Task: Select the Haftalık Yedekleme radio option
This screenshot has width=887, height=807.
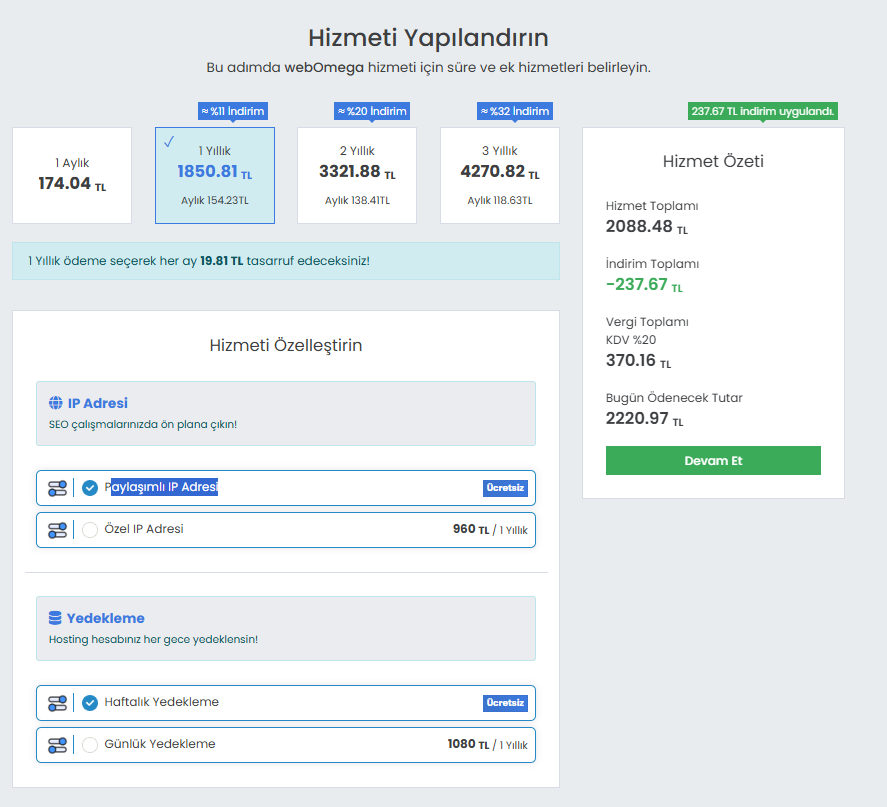Action: pyautogui.click(x=90, y=703)
